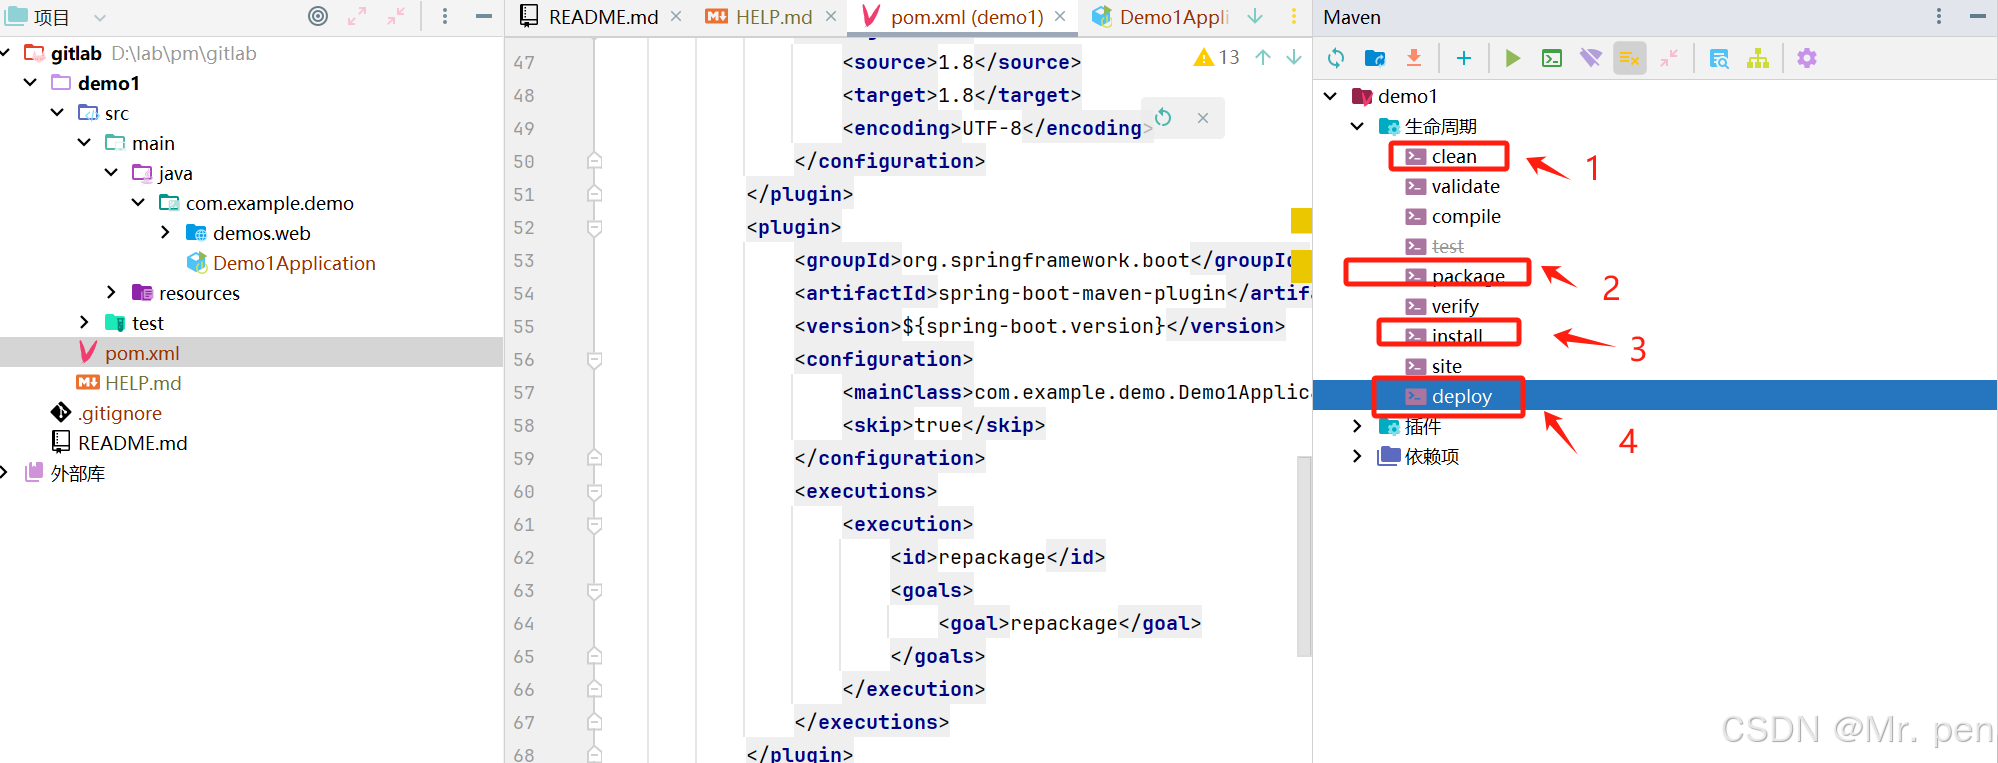Switch to HELP.md tab
Image resolution: width=1998 pixels, height=763 pixels.
tap(773, 17)
